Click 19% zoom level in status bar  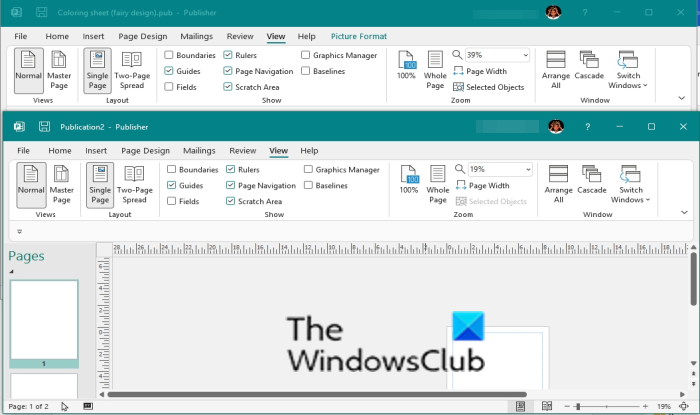[663, 407]
